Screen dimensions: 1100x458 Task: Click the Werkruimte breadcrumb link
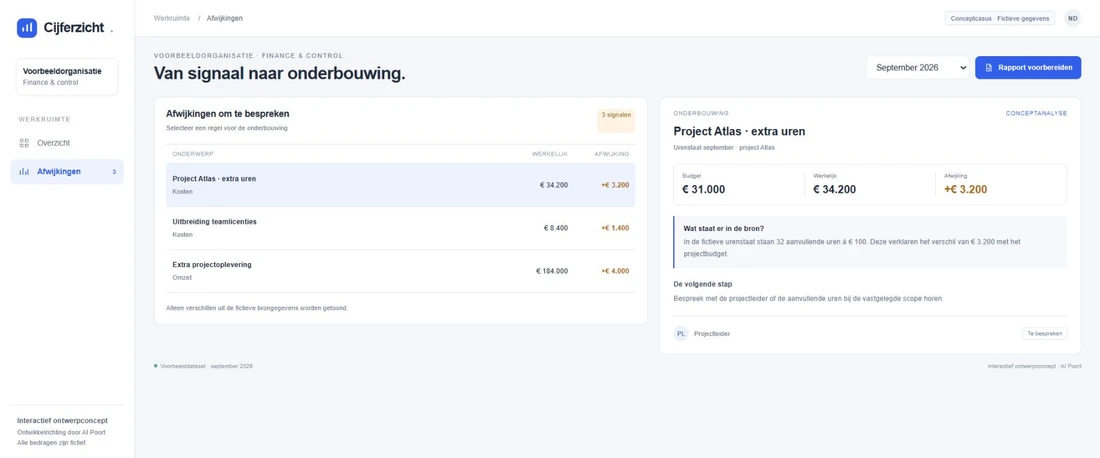coord(172,18)
